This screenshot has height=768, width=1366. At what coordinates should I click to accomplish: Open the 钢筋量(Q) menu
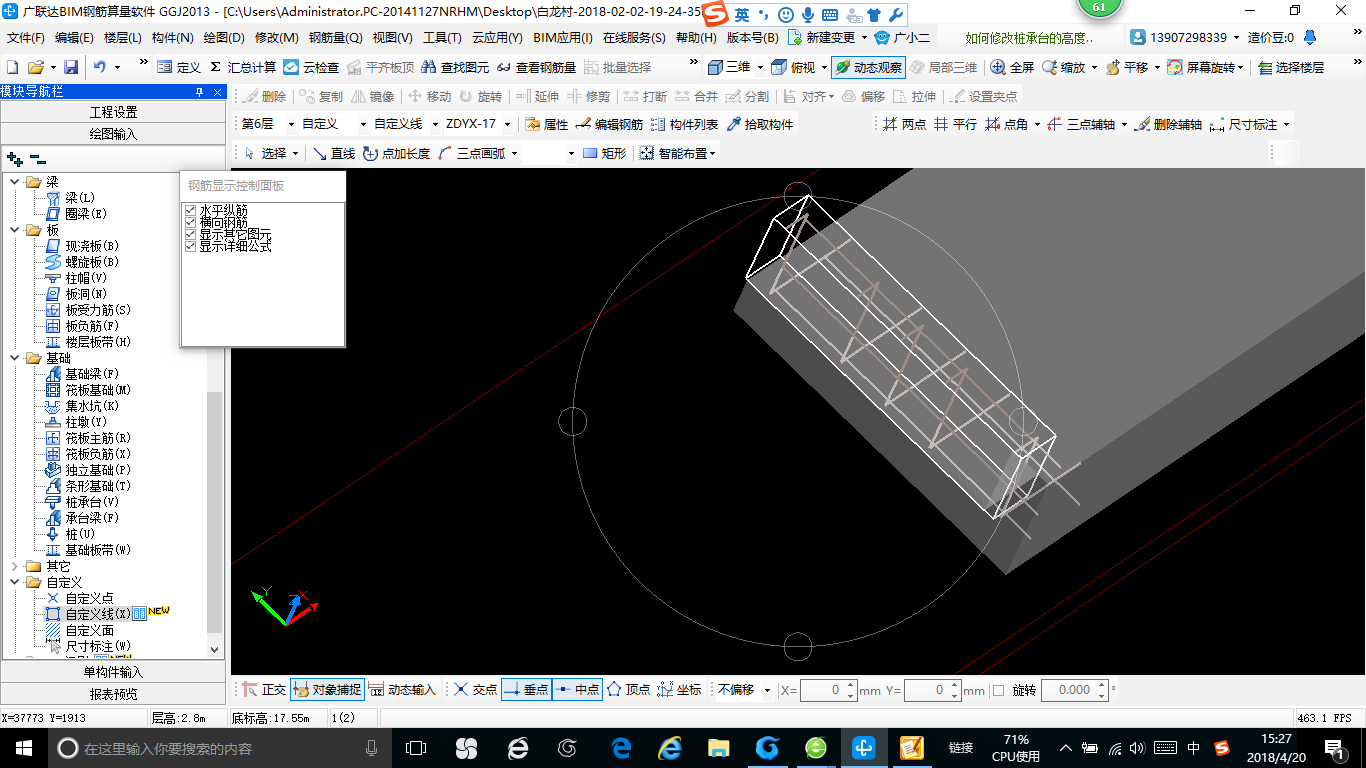click(335, 38)
